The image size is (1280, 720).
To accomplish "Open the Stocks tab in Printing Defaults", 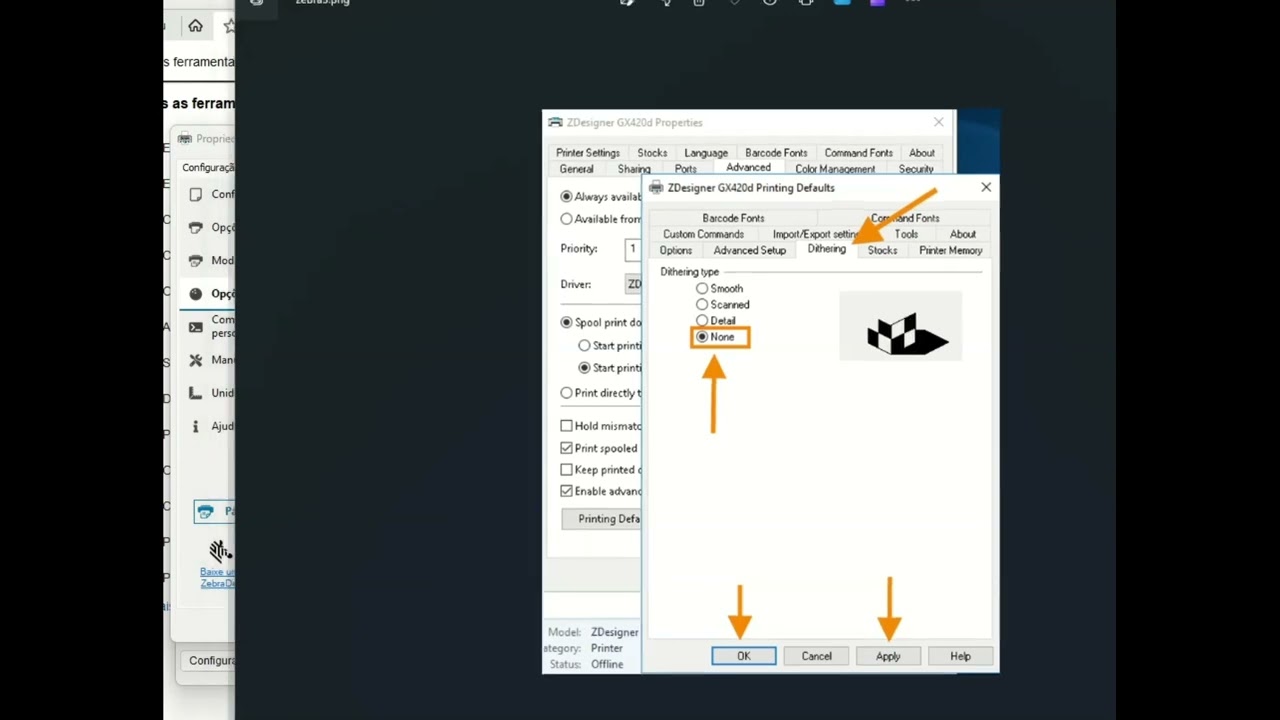I will (x=882, y=250).
